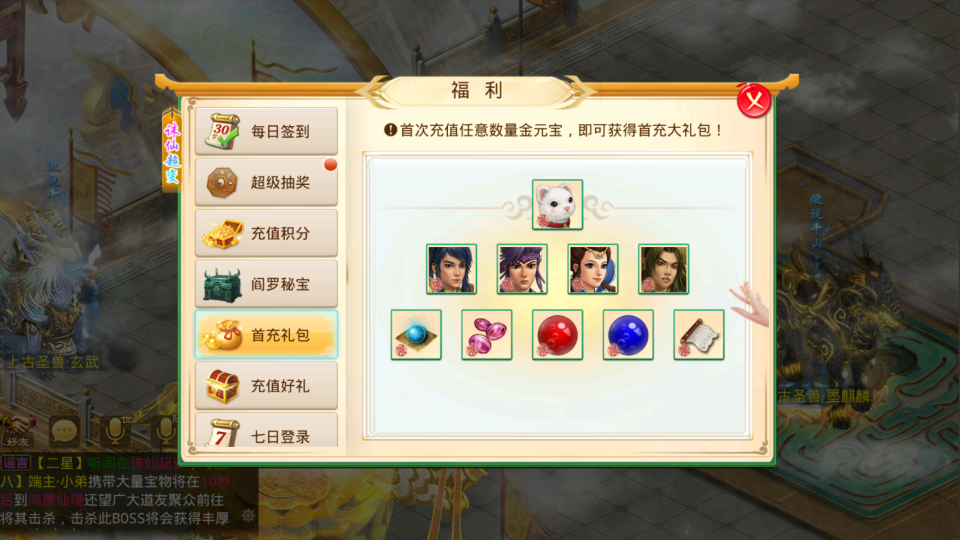This screenshot has height=540, width=960.
Task: Switch to the 阎罗秘宝 treasure tab
Action: pos(266,283)
